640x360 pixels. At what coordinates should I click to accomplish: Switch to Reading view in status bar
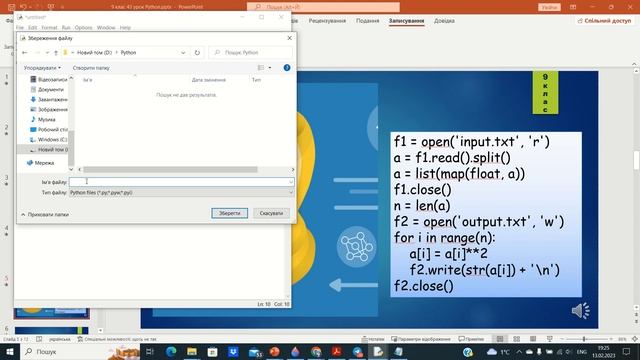533,339
